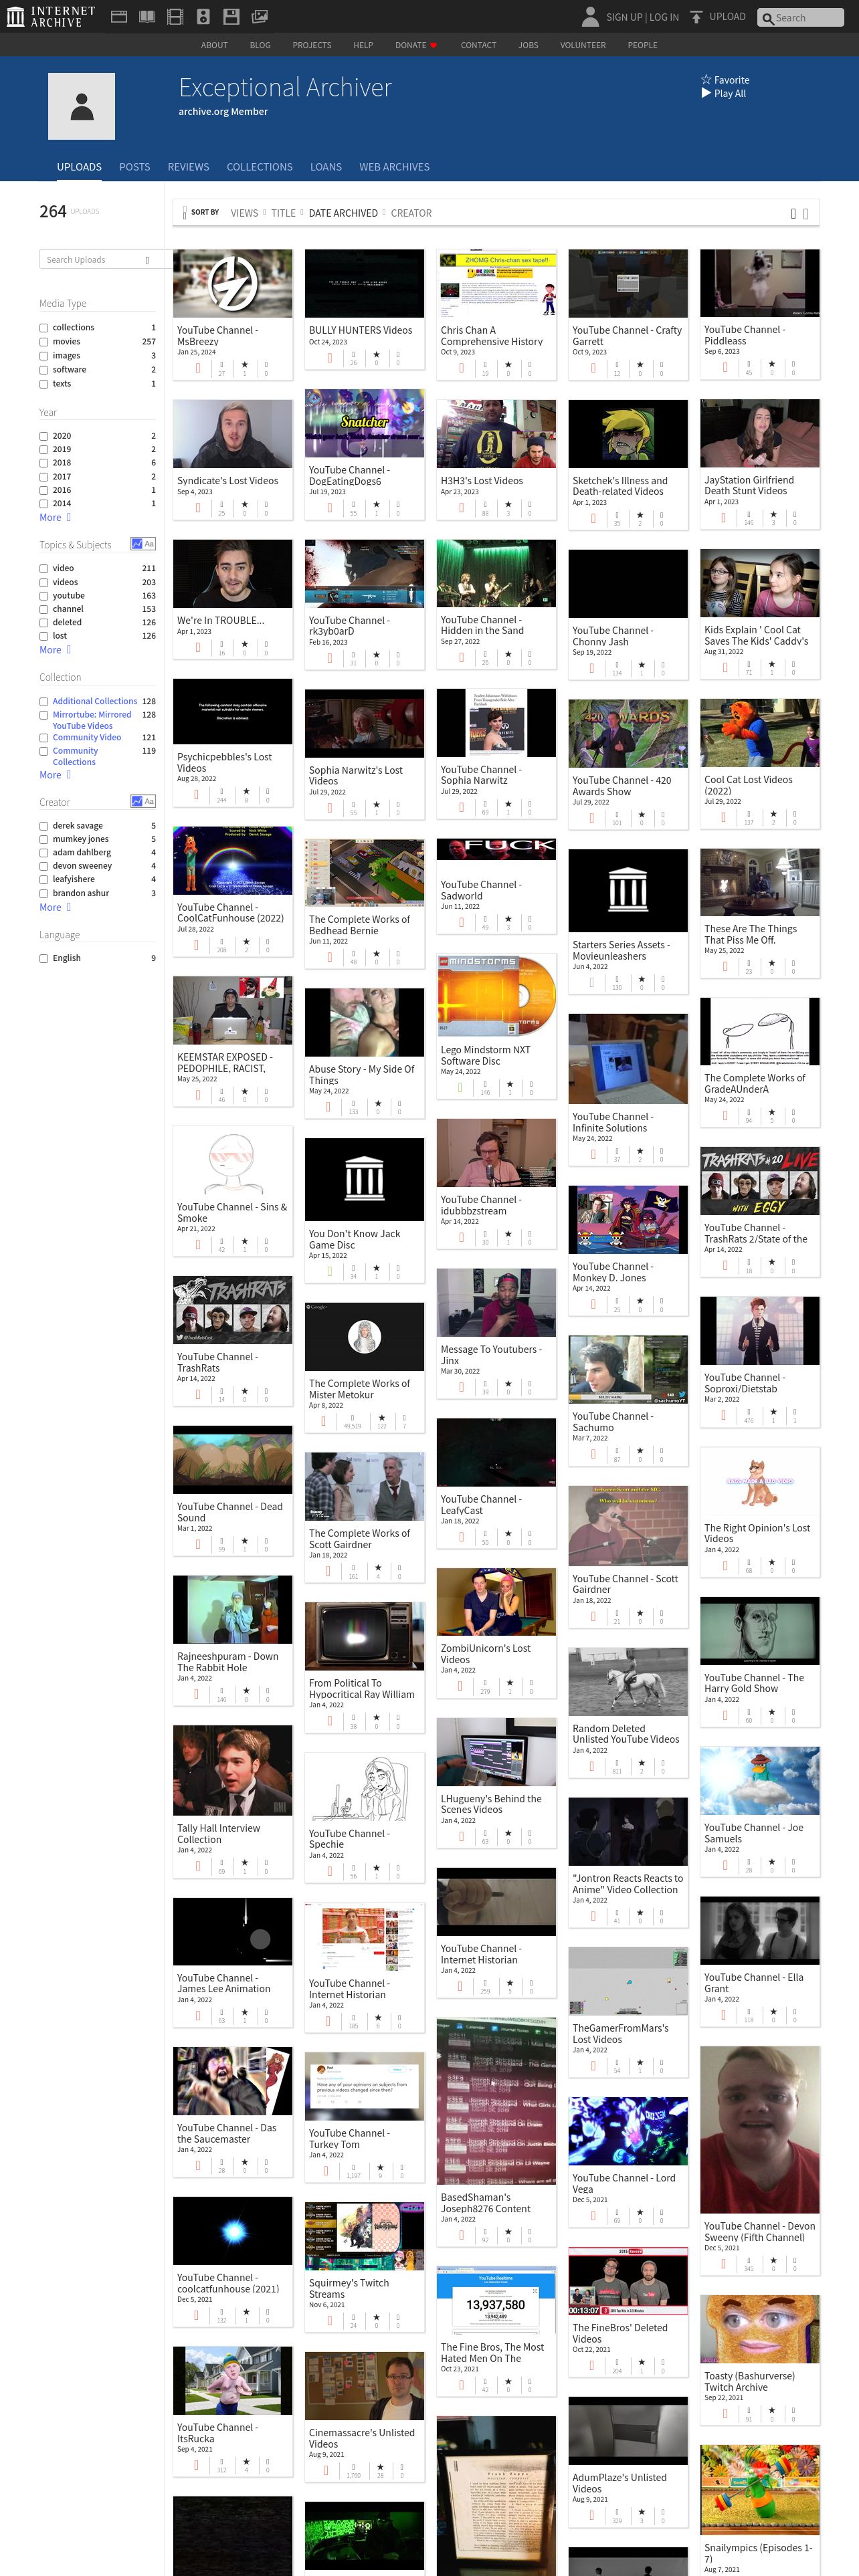Expand More under the Collection filter
The height and width of the screenshot is (2576, 859).
click(55, 775)
